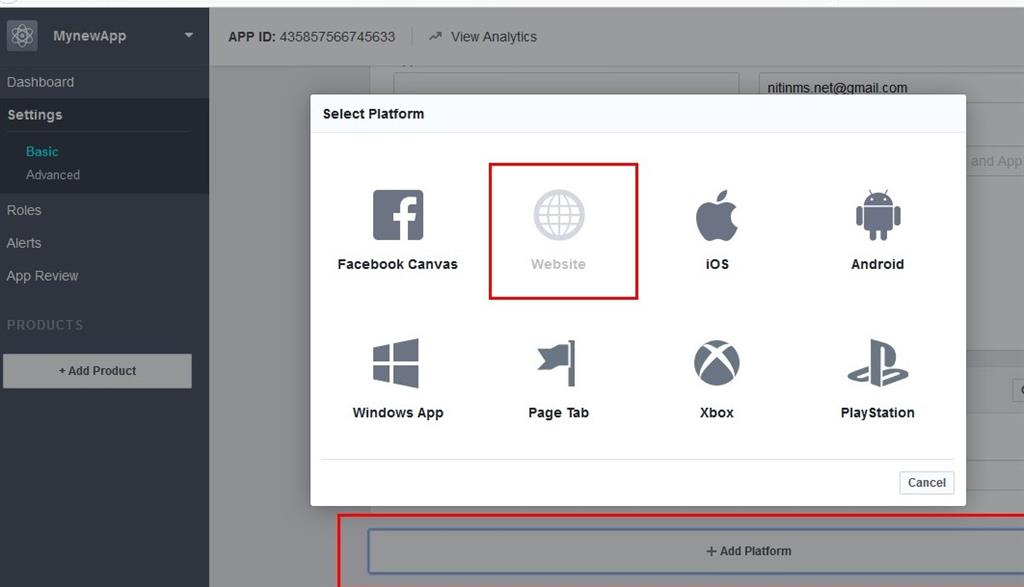Select the Facebook Canvas platform icon

click(398, 215)
